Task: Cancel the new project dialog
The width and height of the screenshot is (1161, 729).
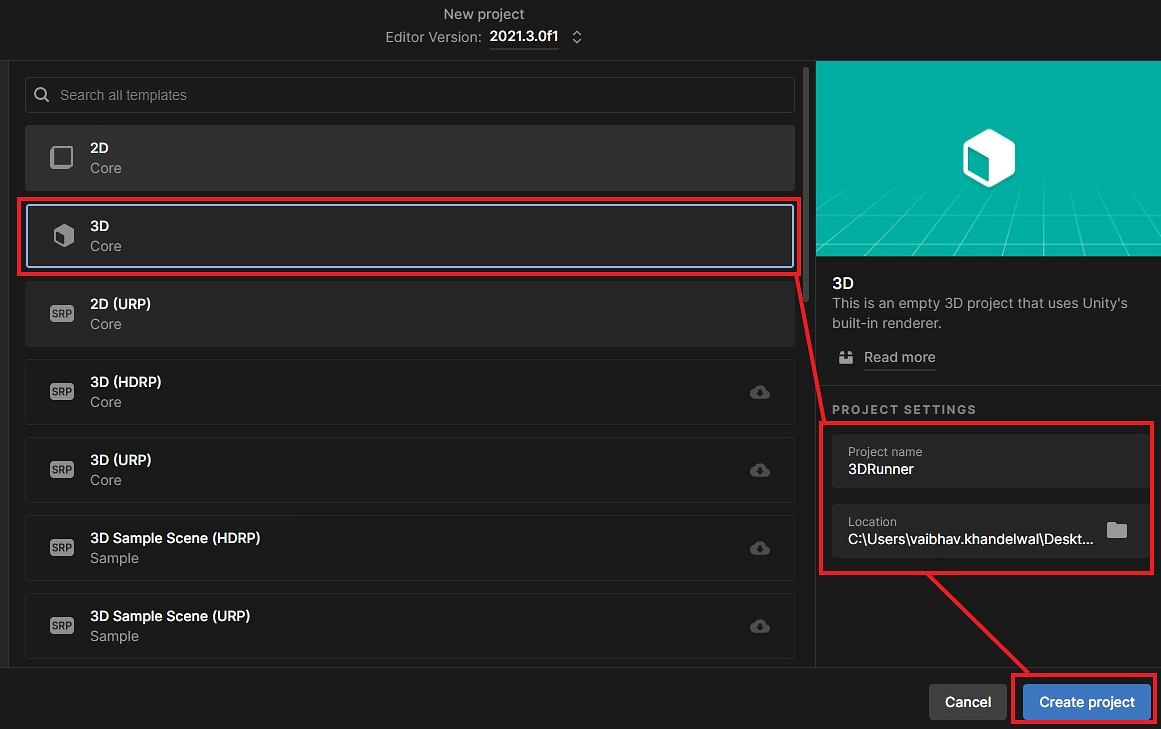Action: 968,702
